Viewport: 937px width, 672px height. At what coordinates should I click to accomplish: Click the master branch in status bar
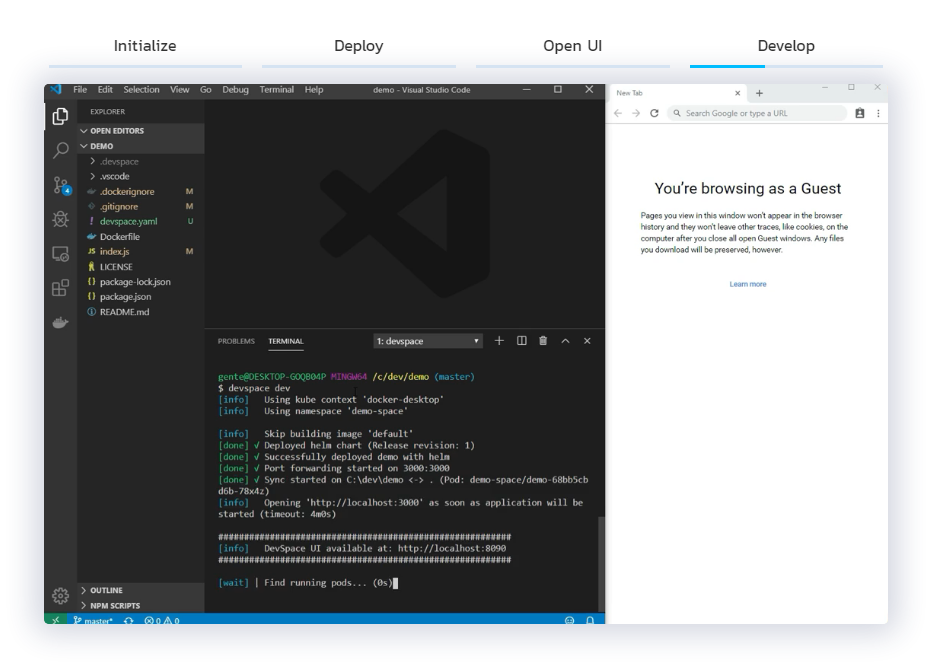pyautogui.click(x=93, y=621)
